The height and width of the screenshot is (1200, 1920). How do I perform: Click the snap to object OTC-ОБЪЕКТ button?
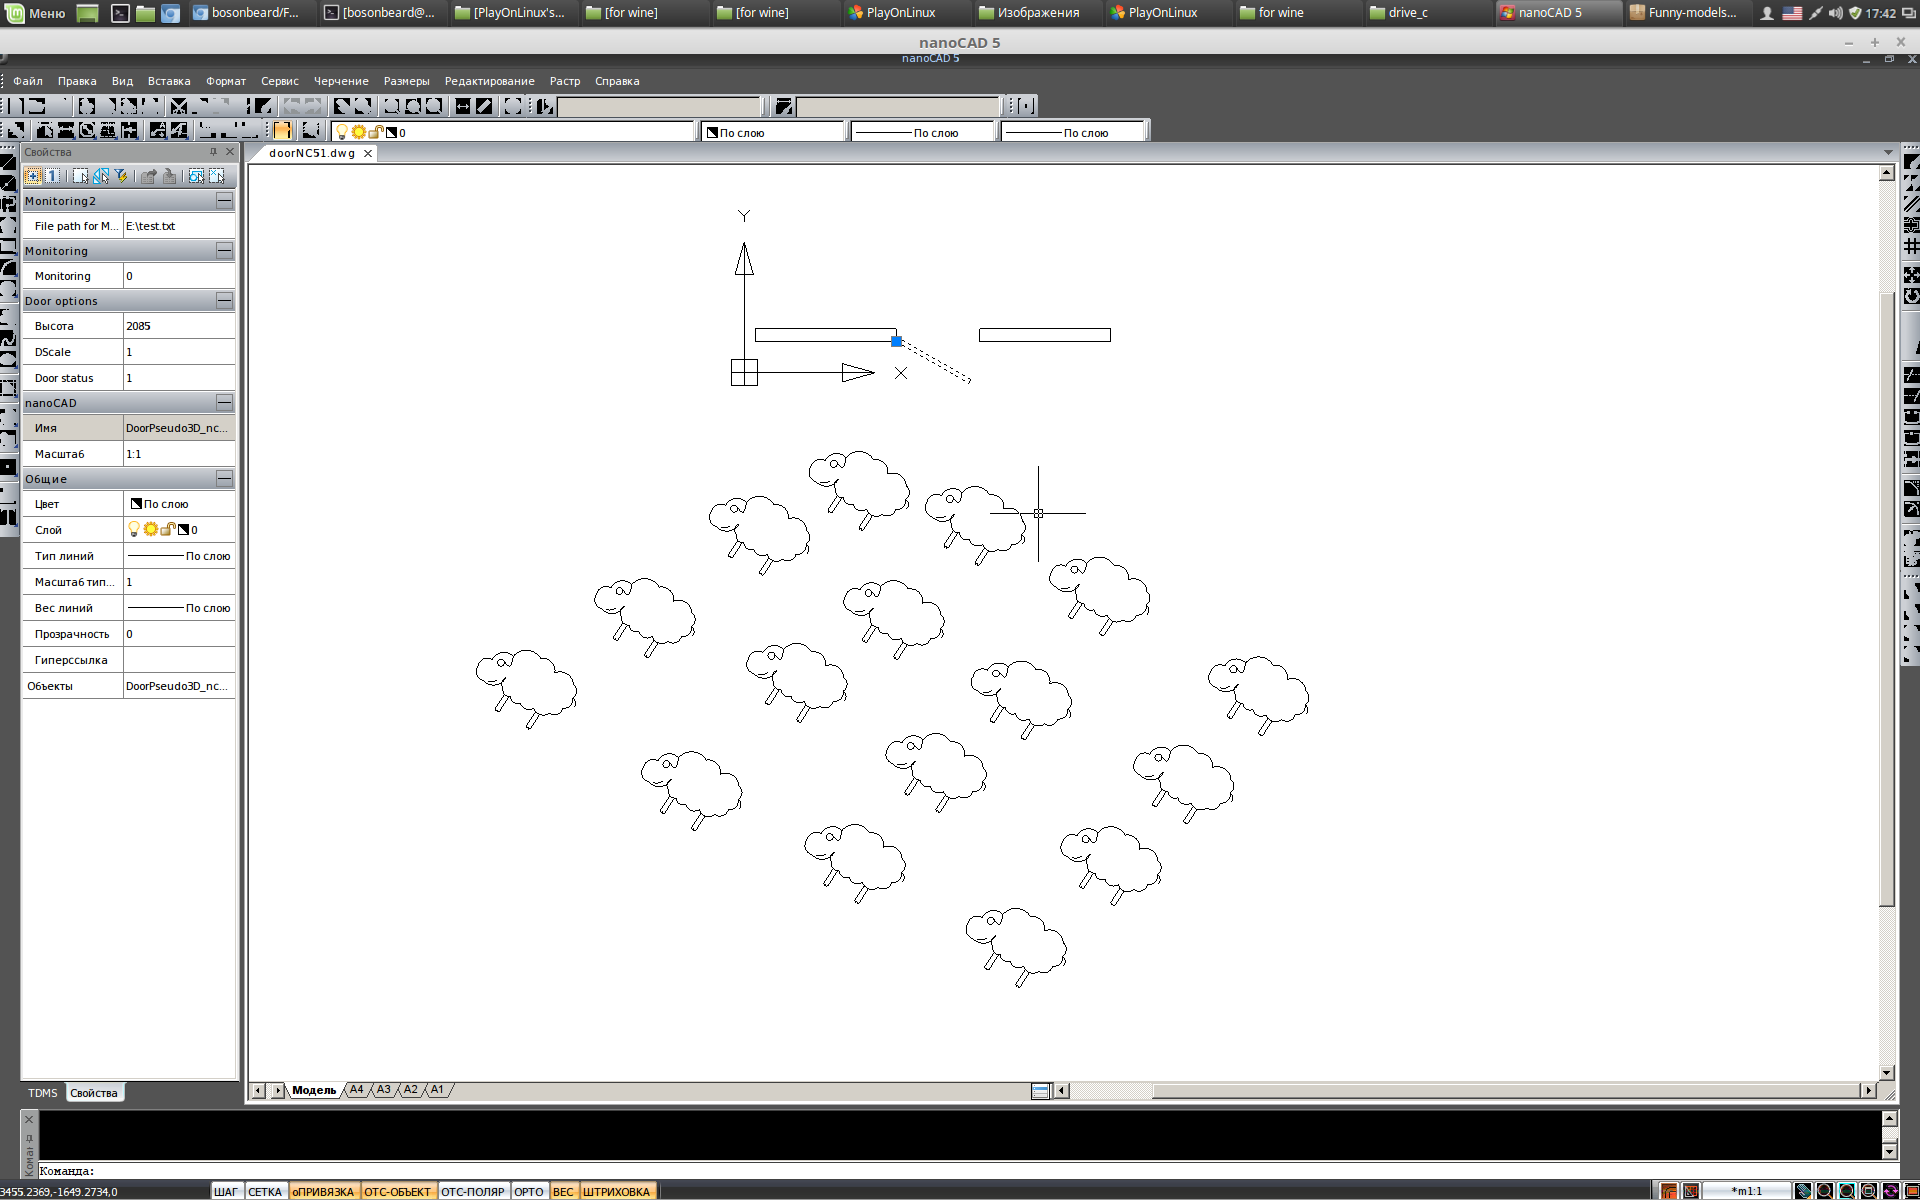coord(398,1192)
